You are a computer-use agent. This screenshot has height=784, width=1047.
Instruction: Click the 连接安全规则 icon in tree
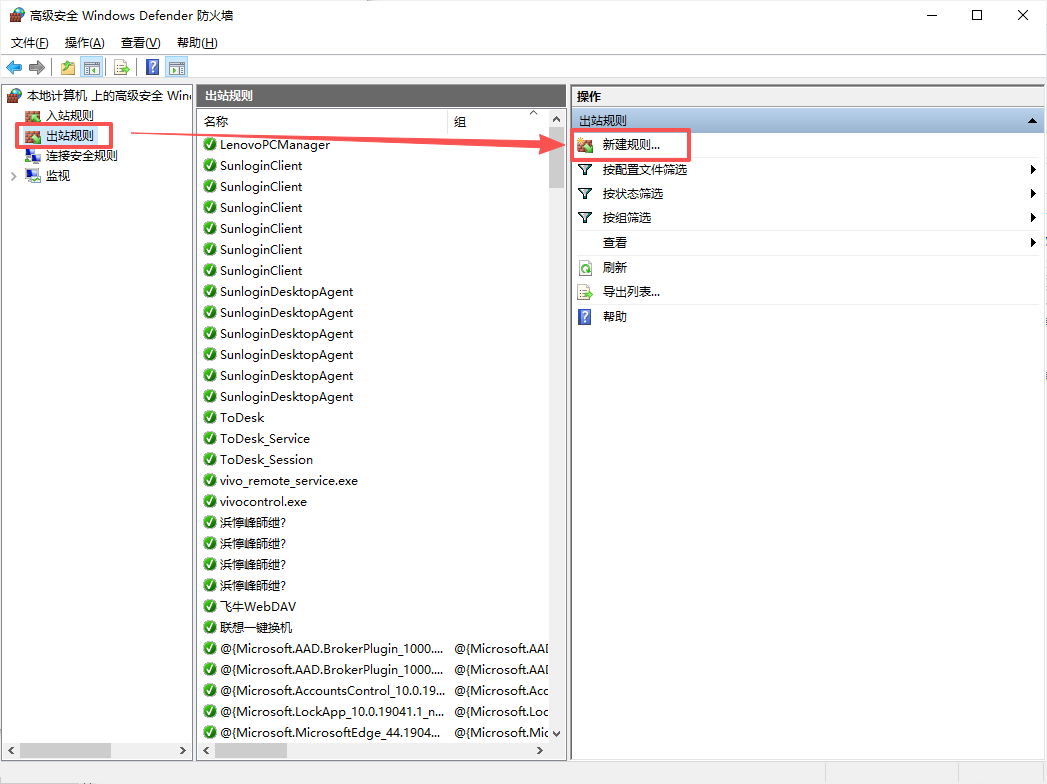[x=33, y=156]
